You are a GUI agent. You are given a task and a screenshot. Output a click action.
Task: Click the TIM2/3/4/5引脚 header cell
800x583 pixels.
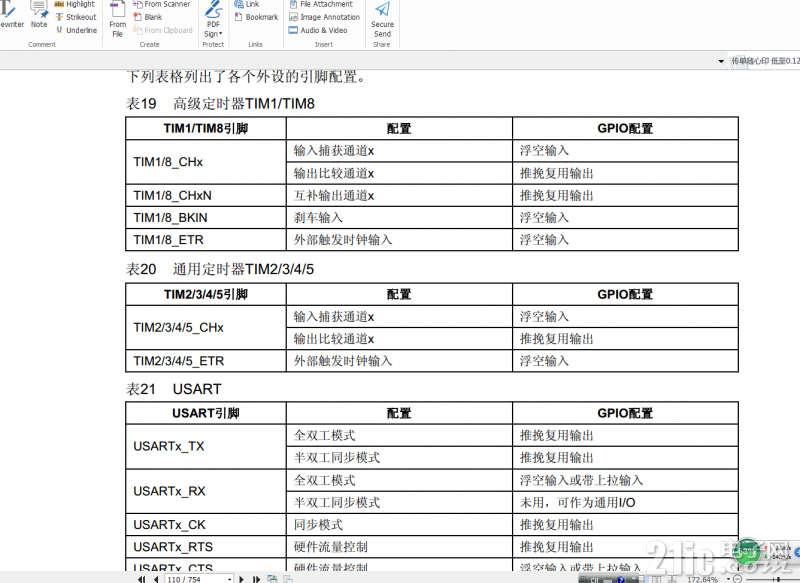coord(206,294)
